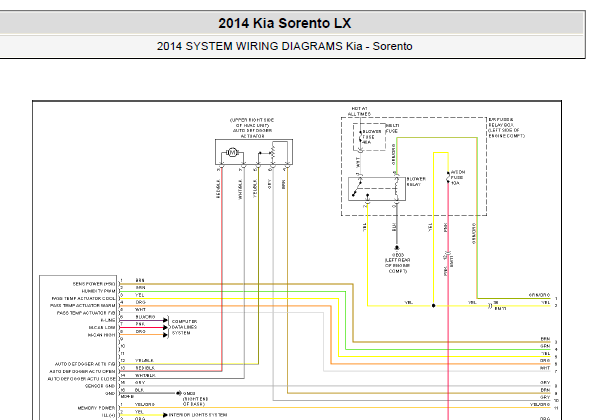Click the A/C ON Fuse 10A label

click(x=458, y=177)
